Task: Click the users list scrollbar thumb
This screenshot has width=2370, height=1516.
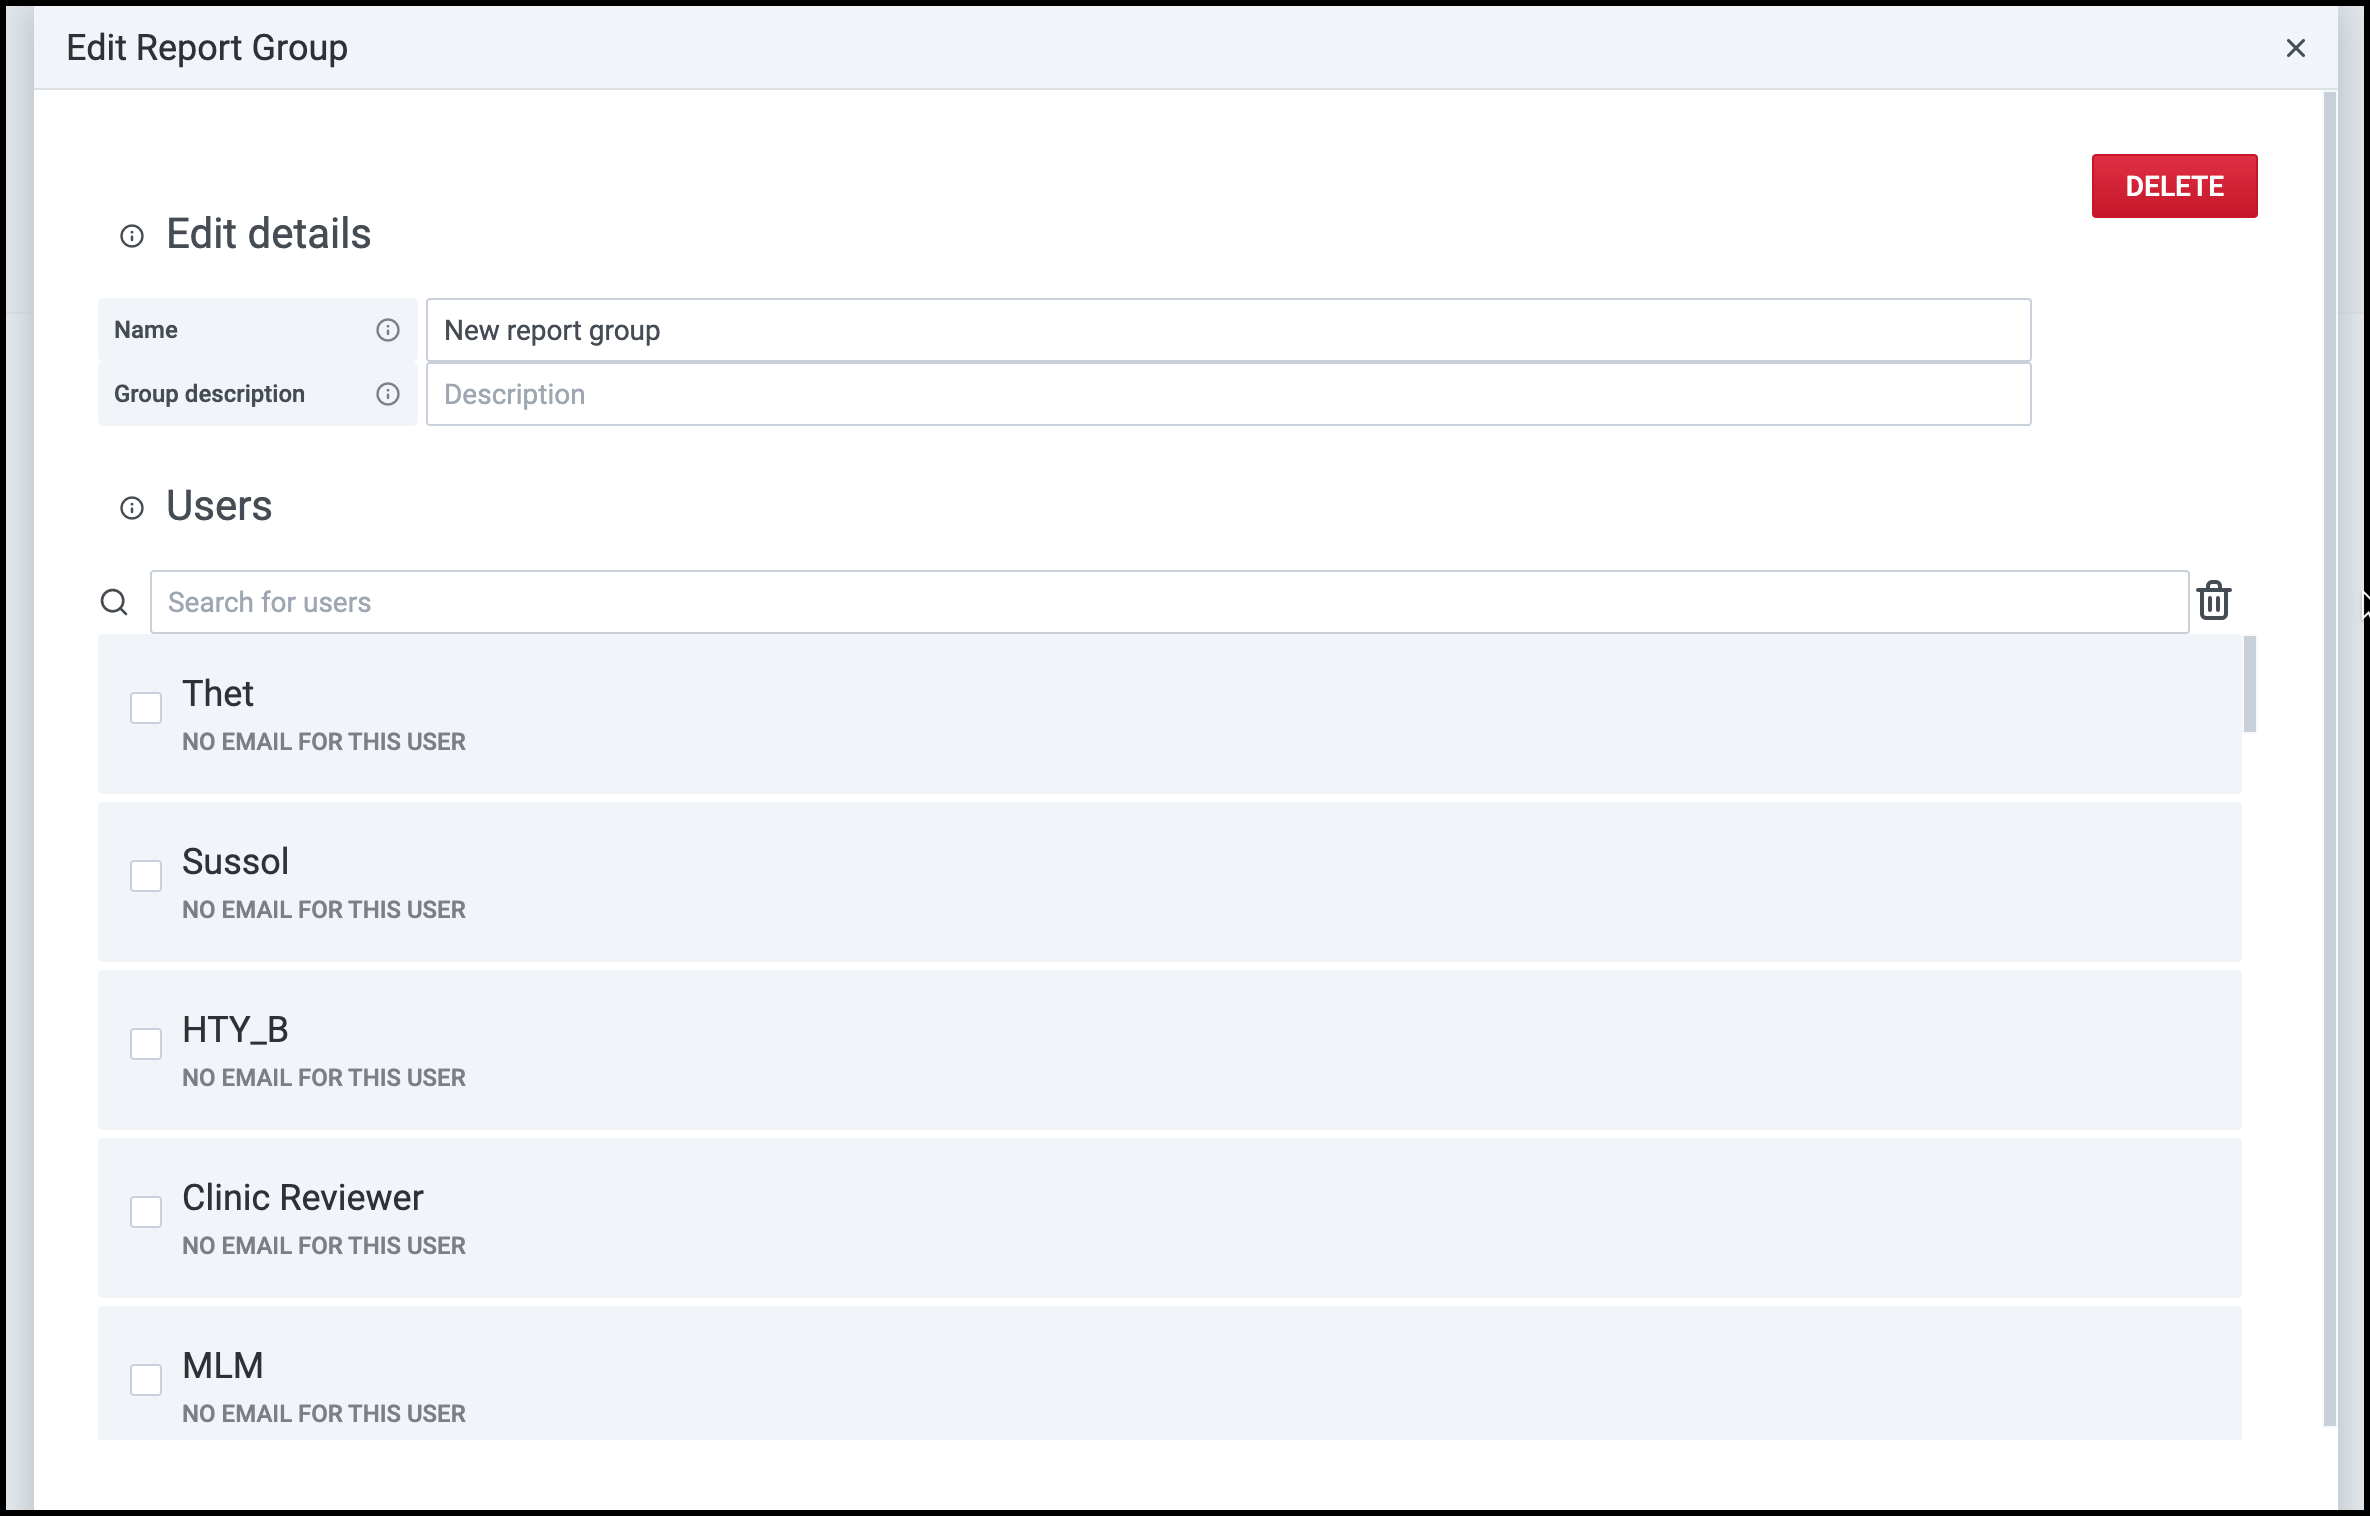Action: click(2250, 685)
